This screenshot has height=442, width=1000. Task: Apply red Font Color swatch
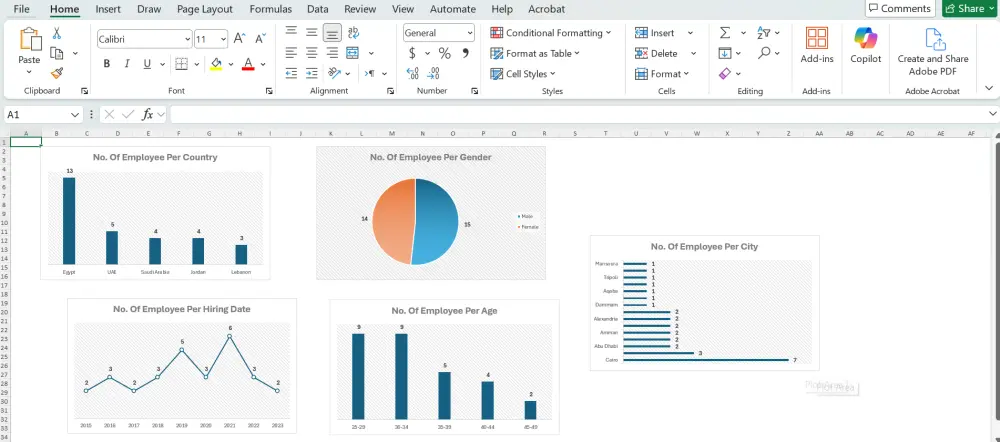coord(248,64)
